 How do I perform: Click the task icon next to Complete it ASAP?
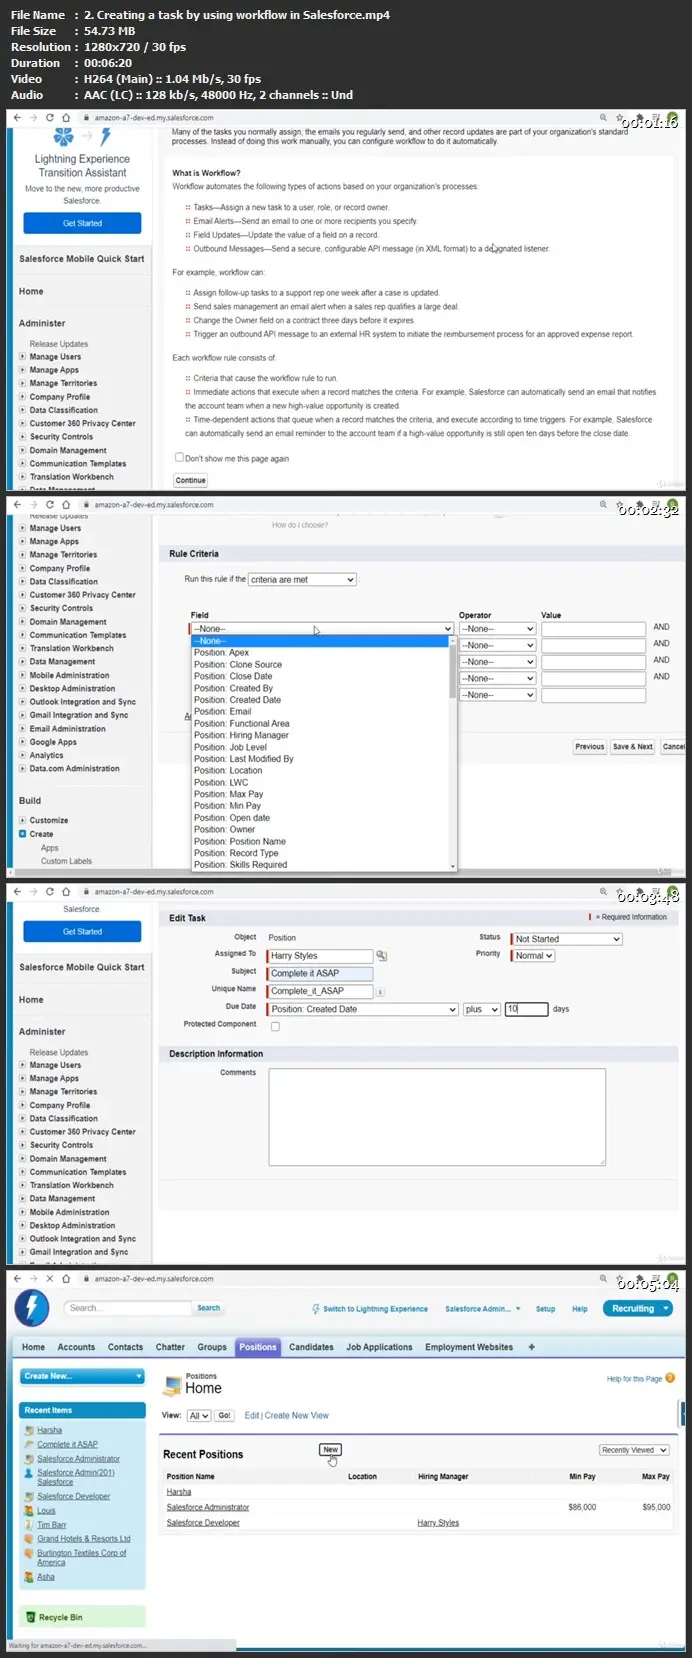28,1445
